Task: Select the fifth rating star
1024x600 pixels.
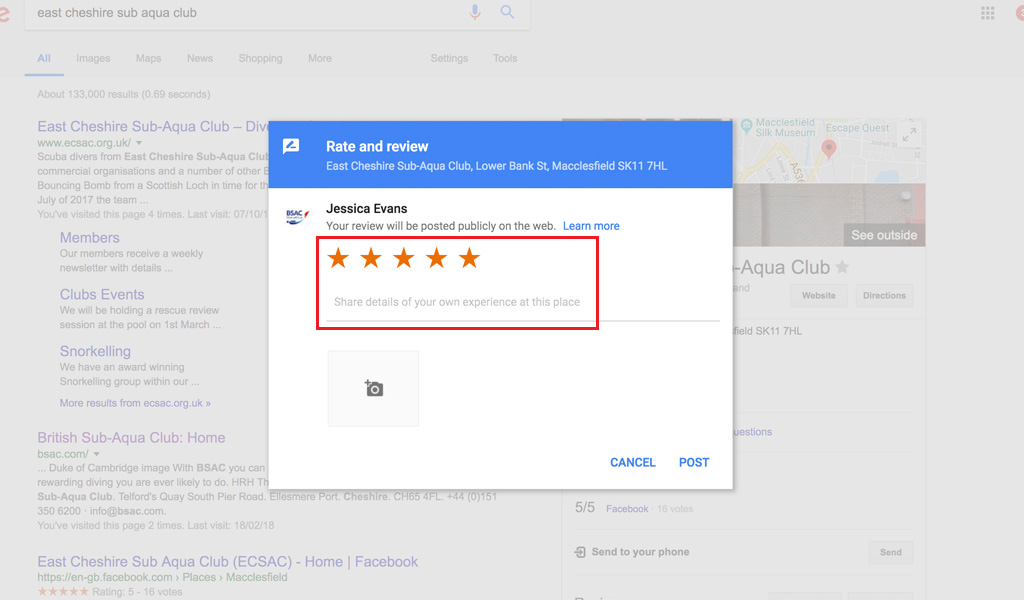Action: pos(469,259)
